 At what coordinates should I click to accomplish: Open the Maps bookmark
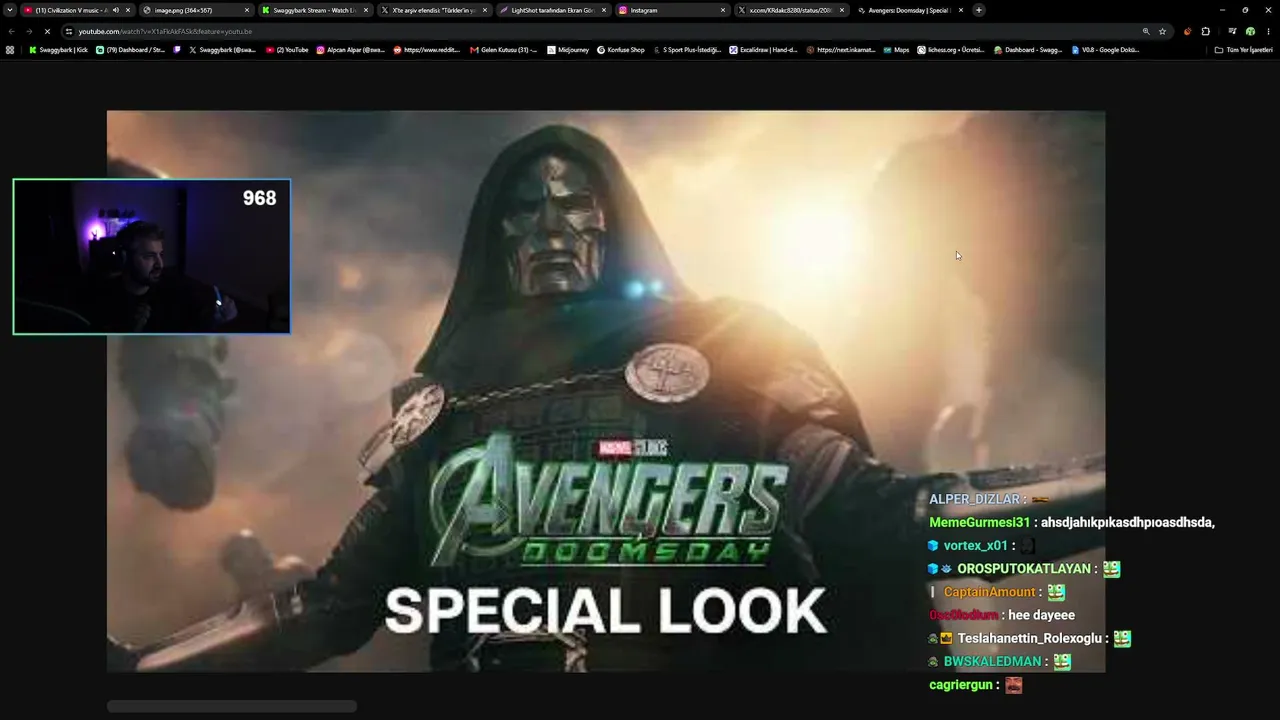point(896,49)
